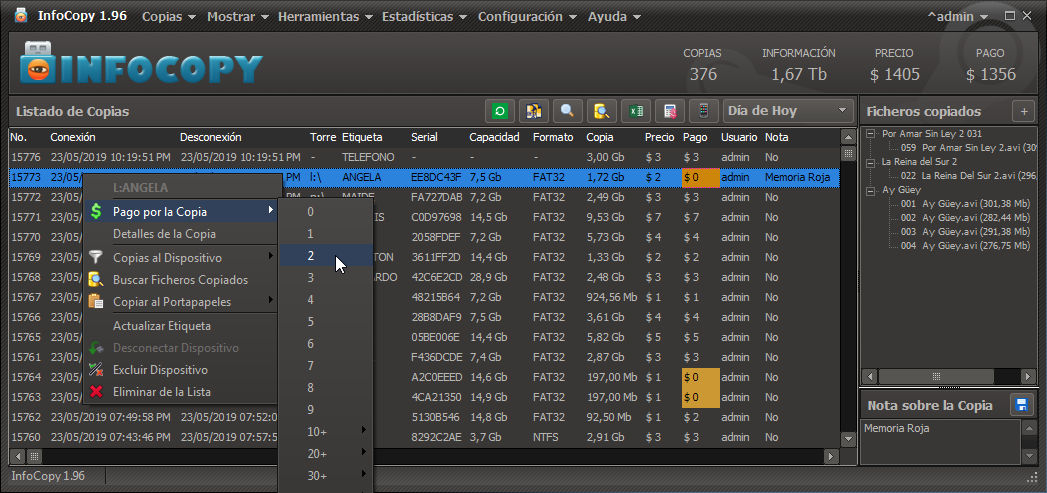Screen dimensions: 1047x493
Task: Save the note with the floppy icon
Action: [1021, 404]
